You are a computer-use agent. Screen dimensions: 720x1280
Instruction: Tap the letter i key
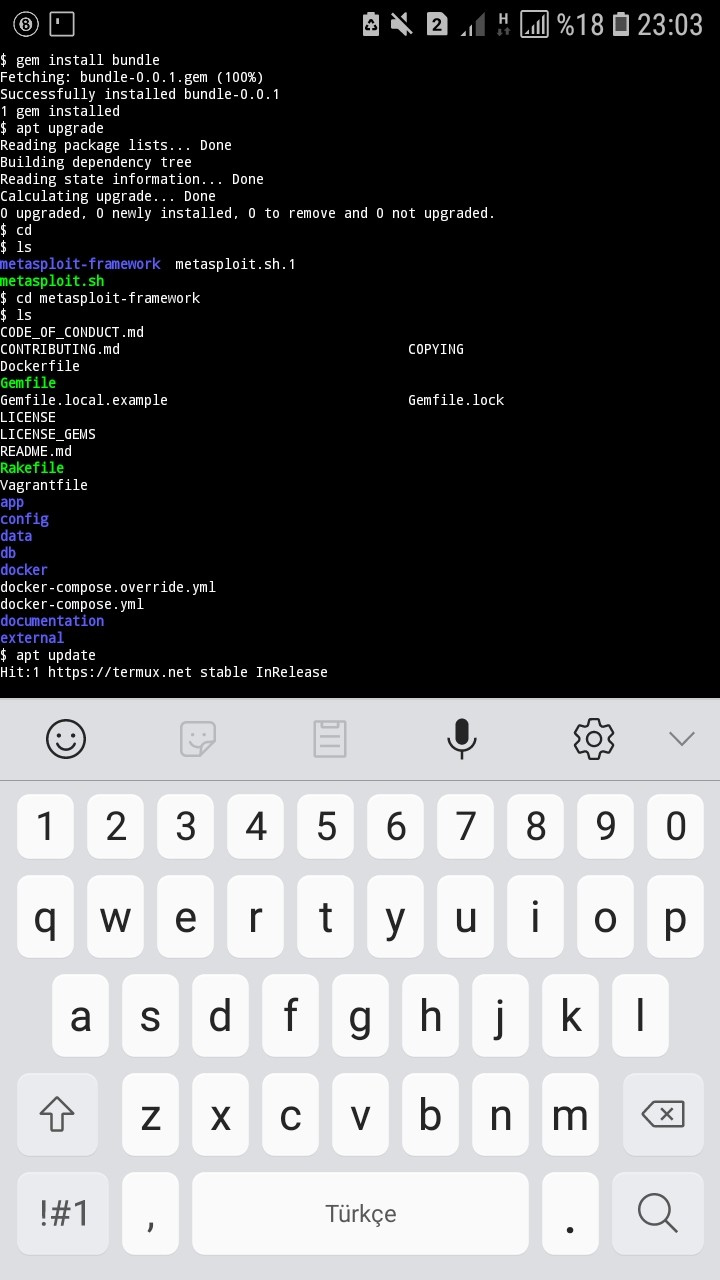536,917
